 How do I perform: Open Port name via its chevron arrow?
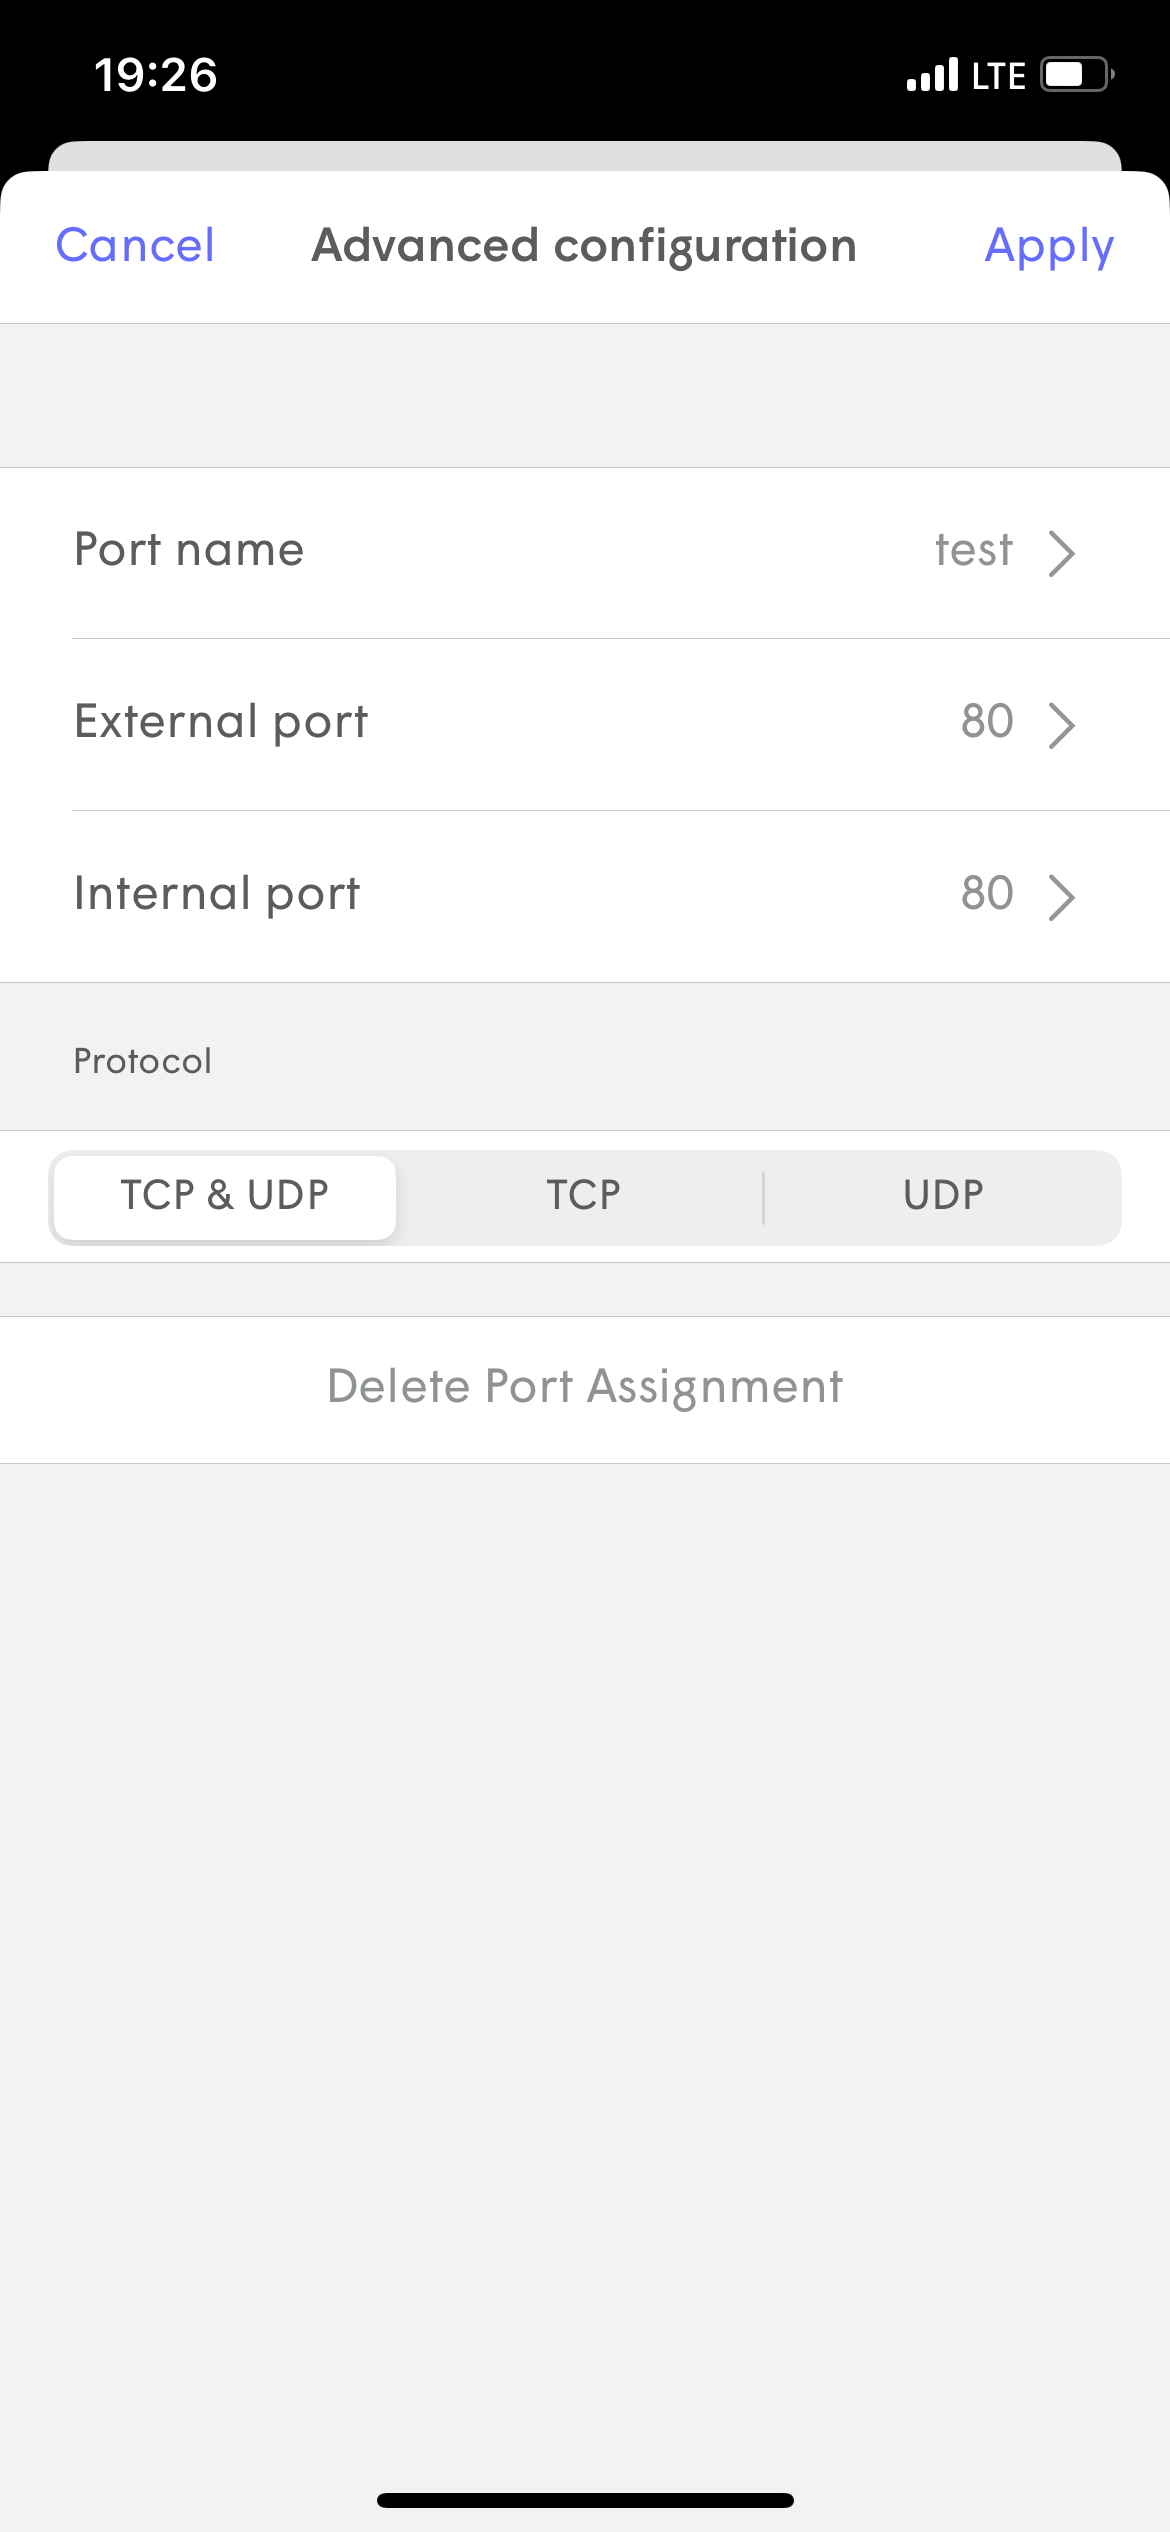[1061, 553]
